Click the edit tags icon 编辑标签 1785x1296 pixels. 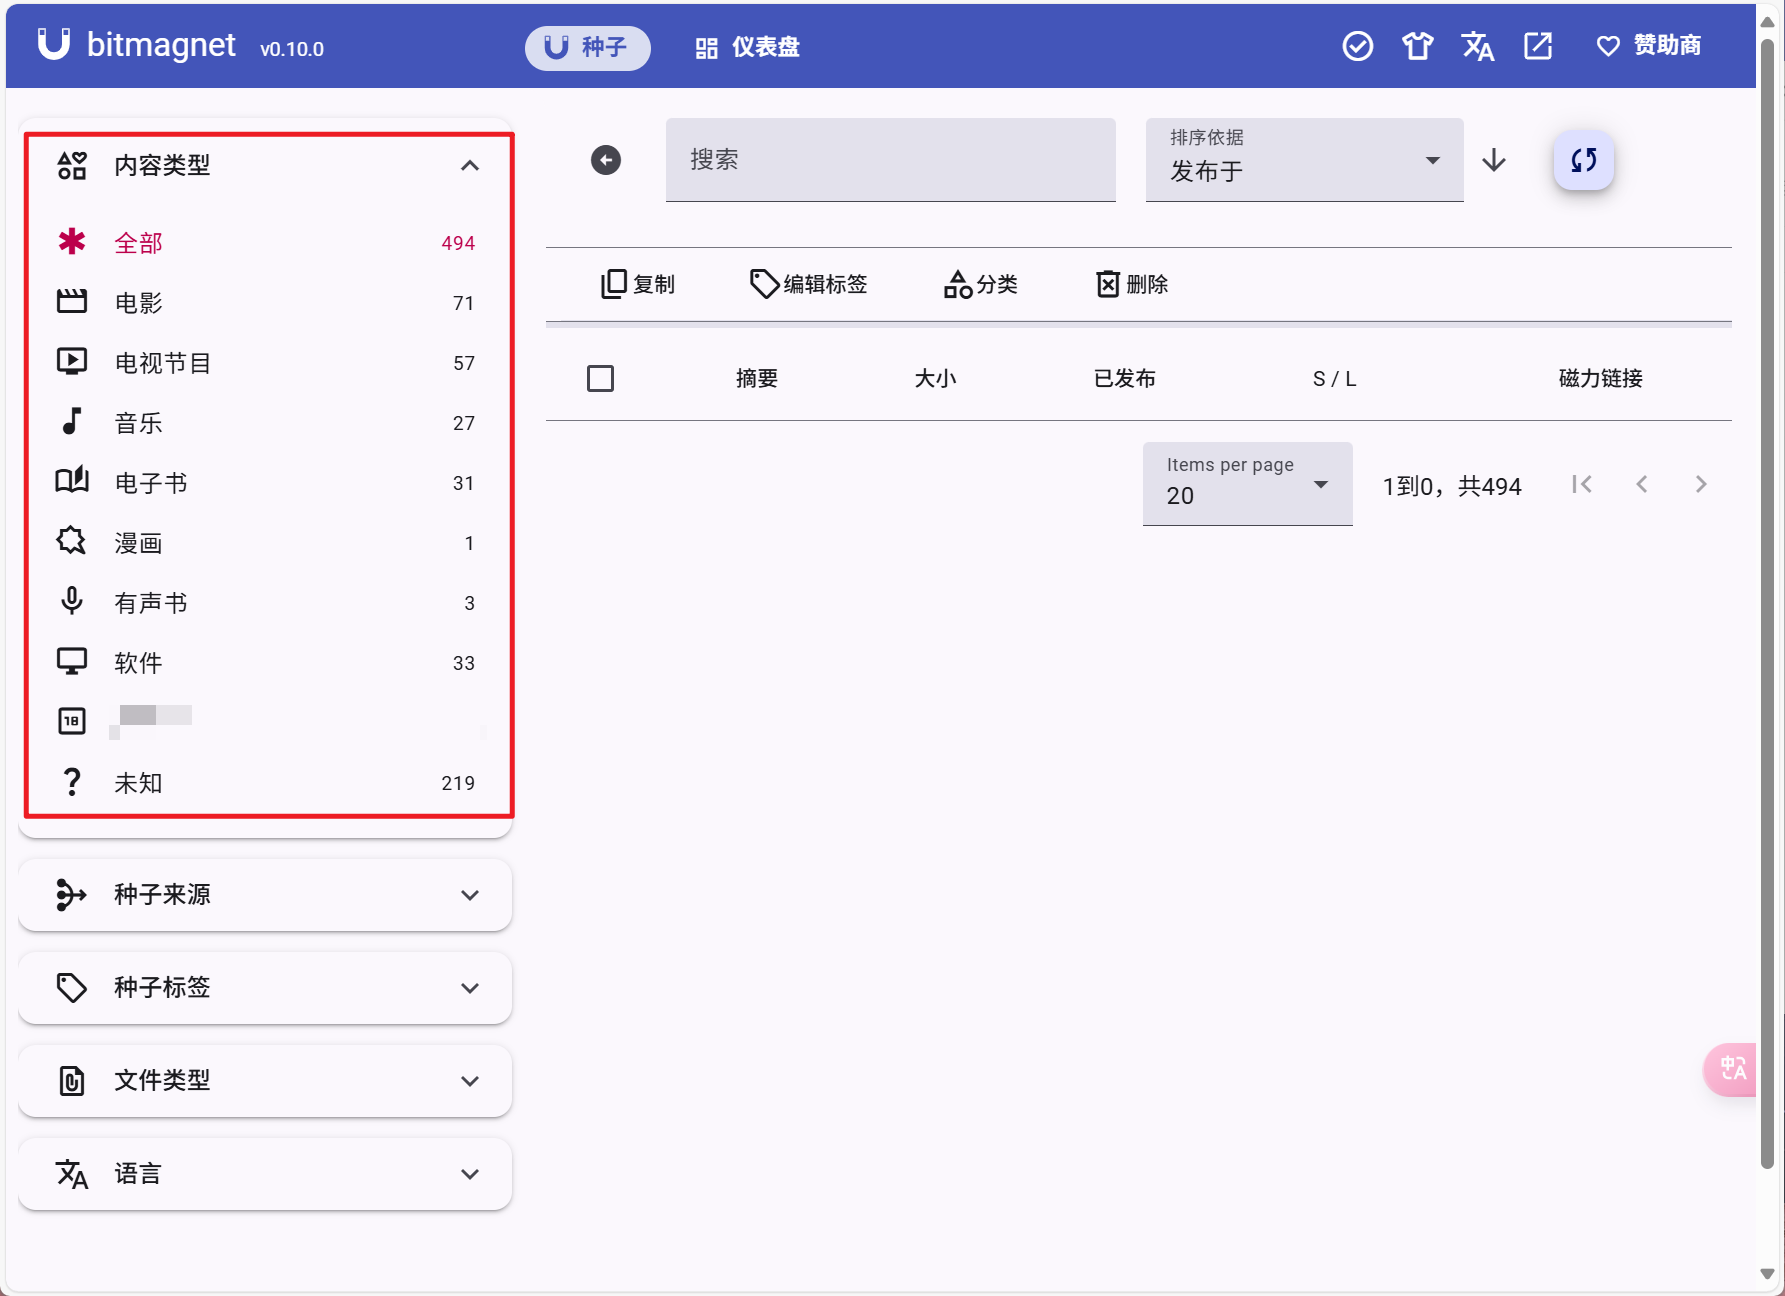pyautogui.click(x=808, y=284)
